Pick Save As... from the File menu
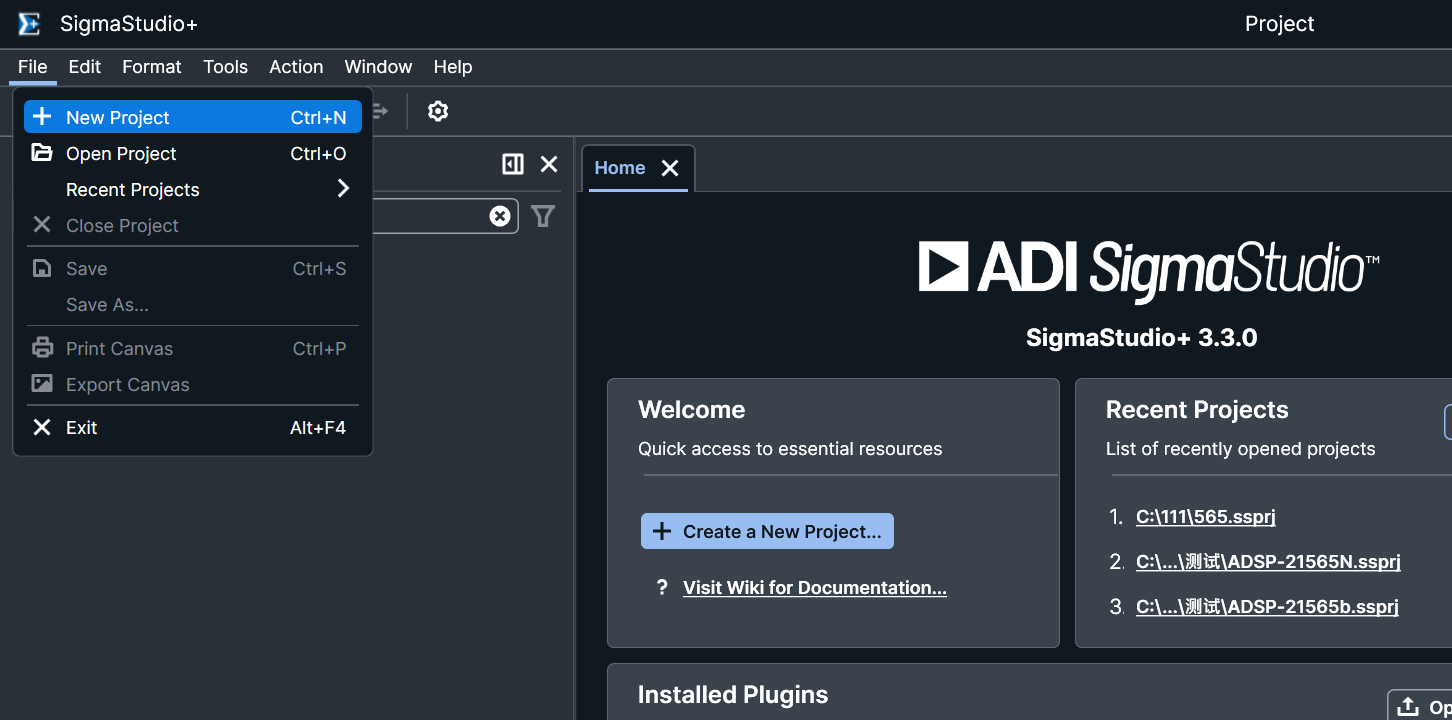The height and width of the screenshot is (720, 1452). tap(193, 305)
